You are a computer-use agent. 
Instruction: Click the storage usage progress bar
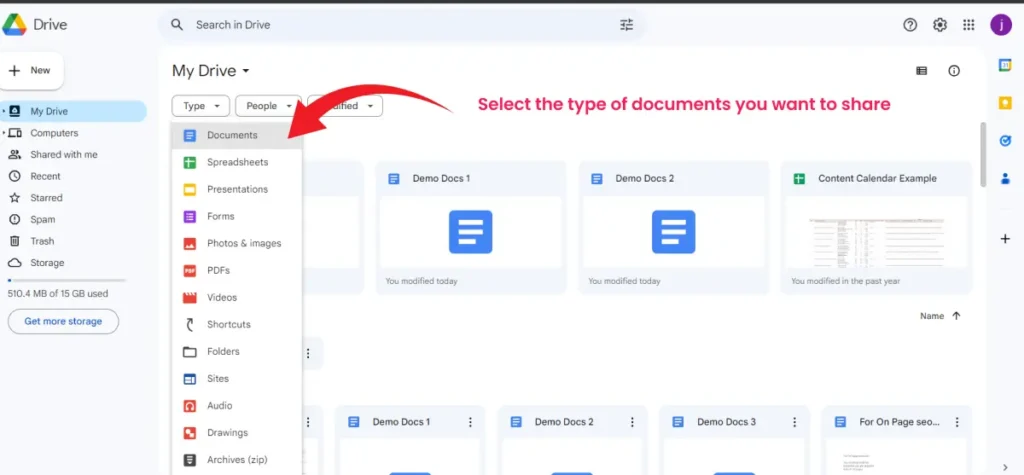pos(66,280)
